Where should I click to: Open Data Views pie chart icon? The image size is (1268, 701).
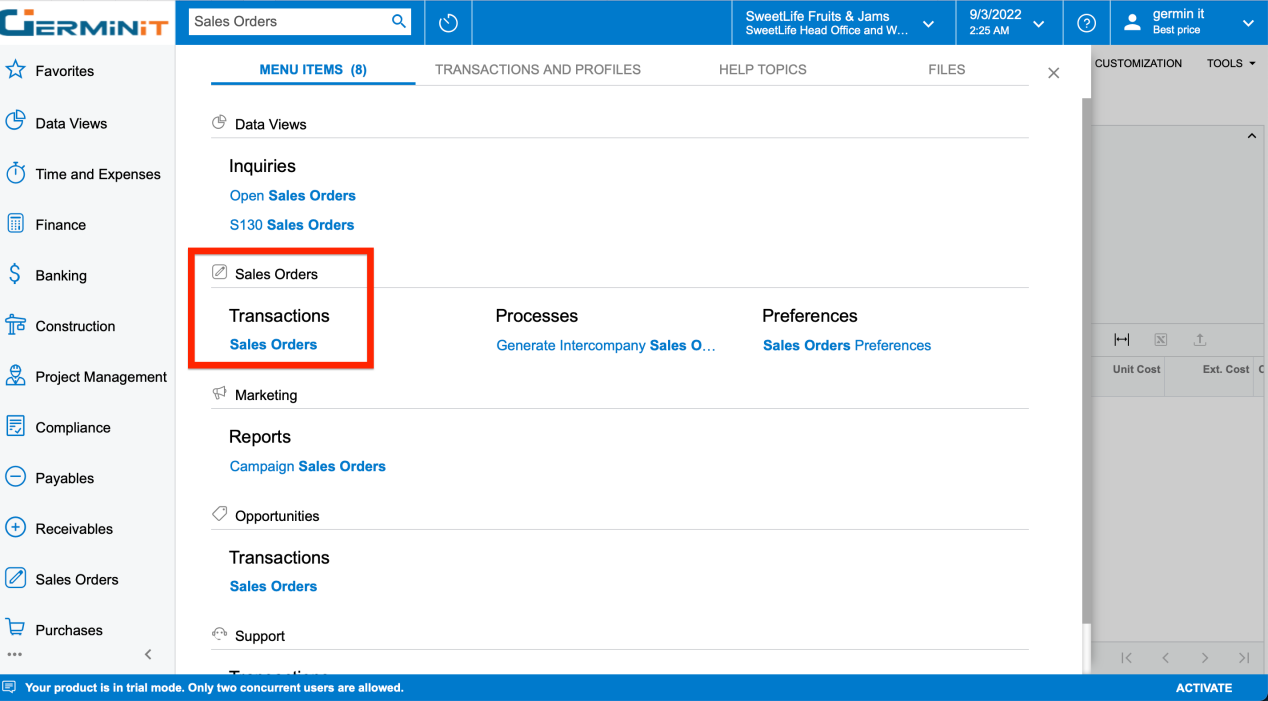pos(15,122)
